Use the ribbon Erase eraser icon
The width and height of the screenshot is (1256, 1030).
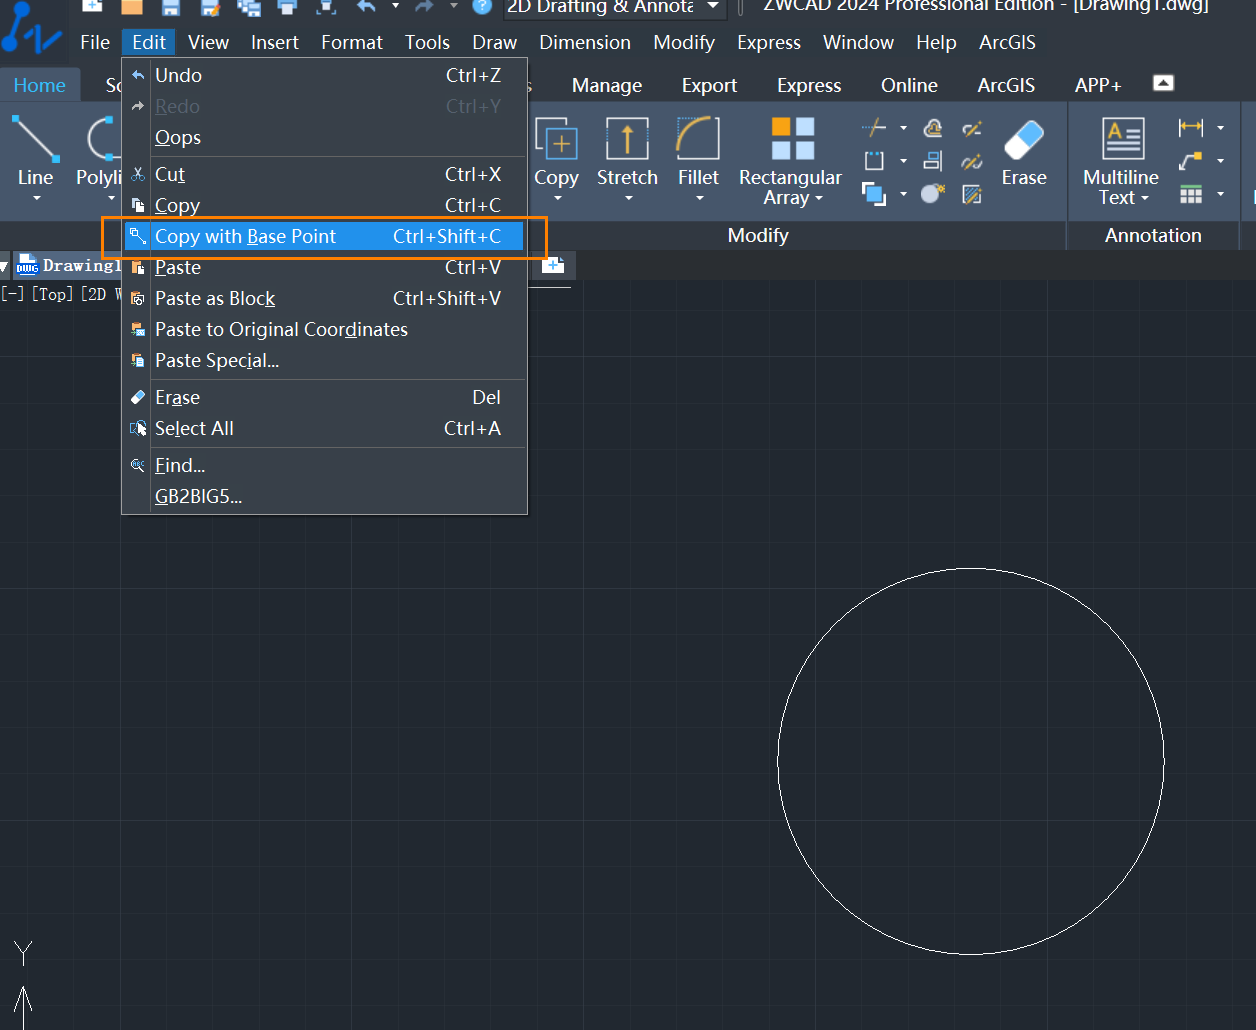coord(1024,140)
